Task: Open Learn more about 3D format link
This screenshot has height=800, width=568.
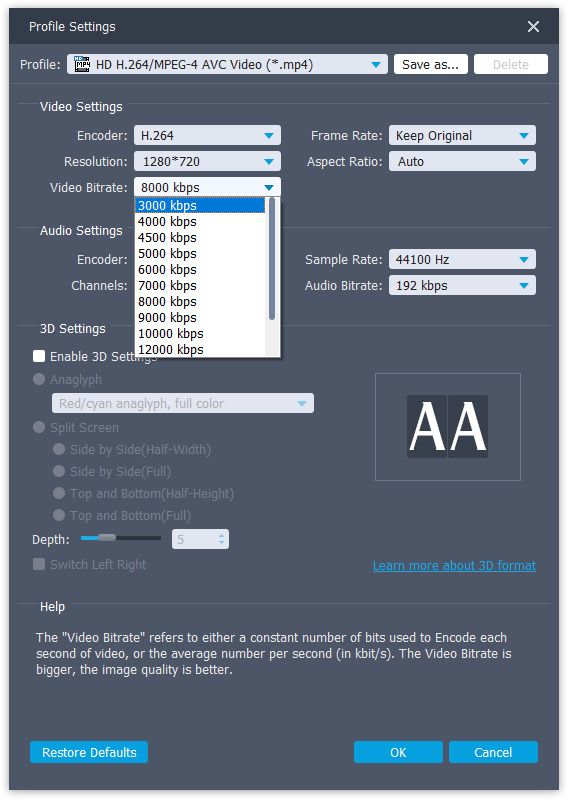Action: [x=454, y=566]
